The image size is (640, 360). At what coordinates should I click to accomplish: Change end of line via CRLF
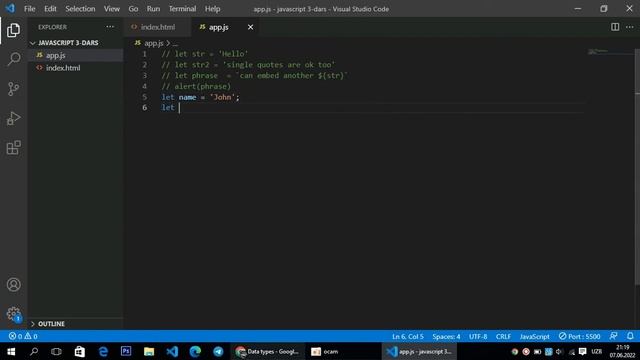pyautogui.click(x=503, y=336)
